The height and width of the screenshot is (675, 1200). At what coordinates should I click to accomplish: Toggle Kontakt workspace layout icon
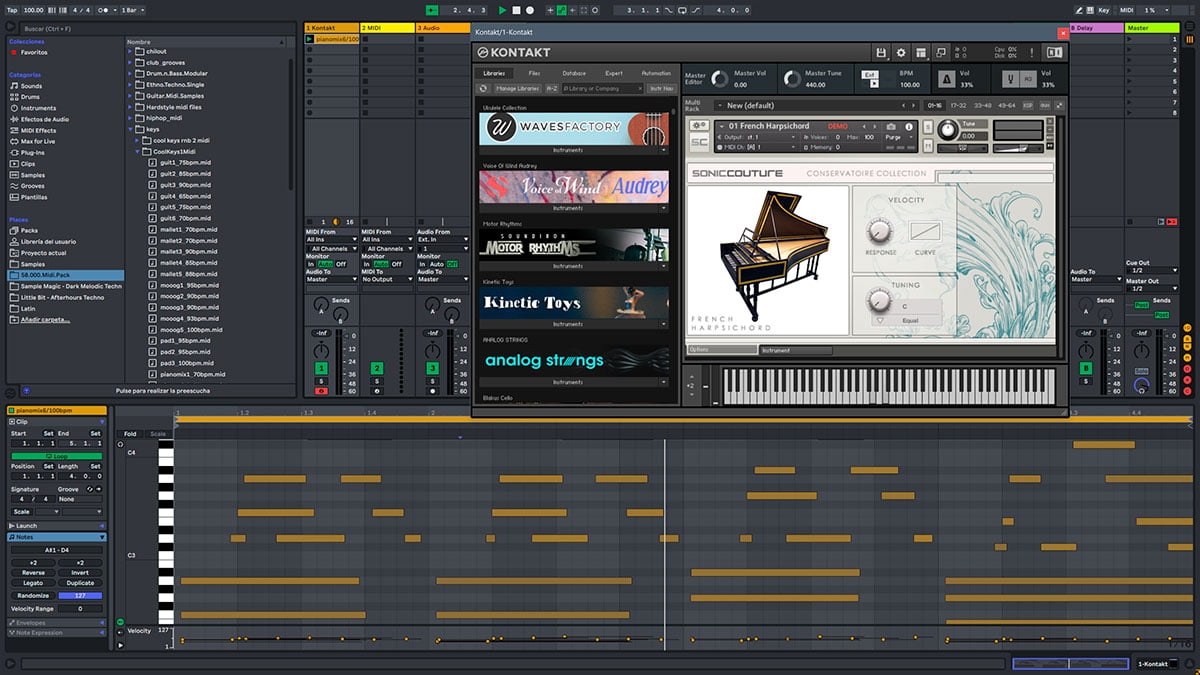[921, 52]
